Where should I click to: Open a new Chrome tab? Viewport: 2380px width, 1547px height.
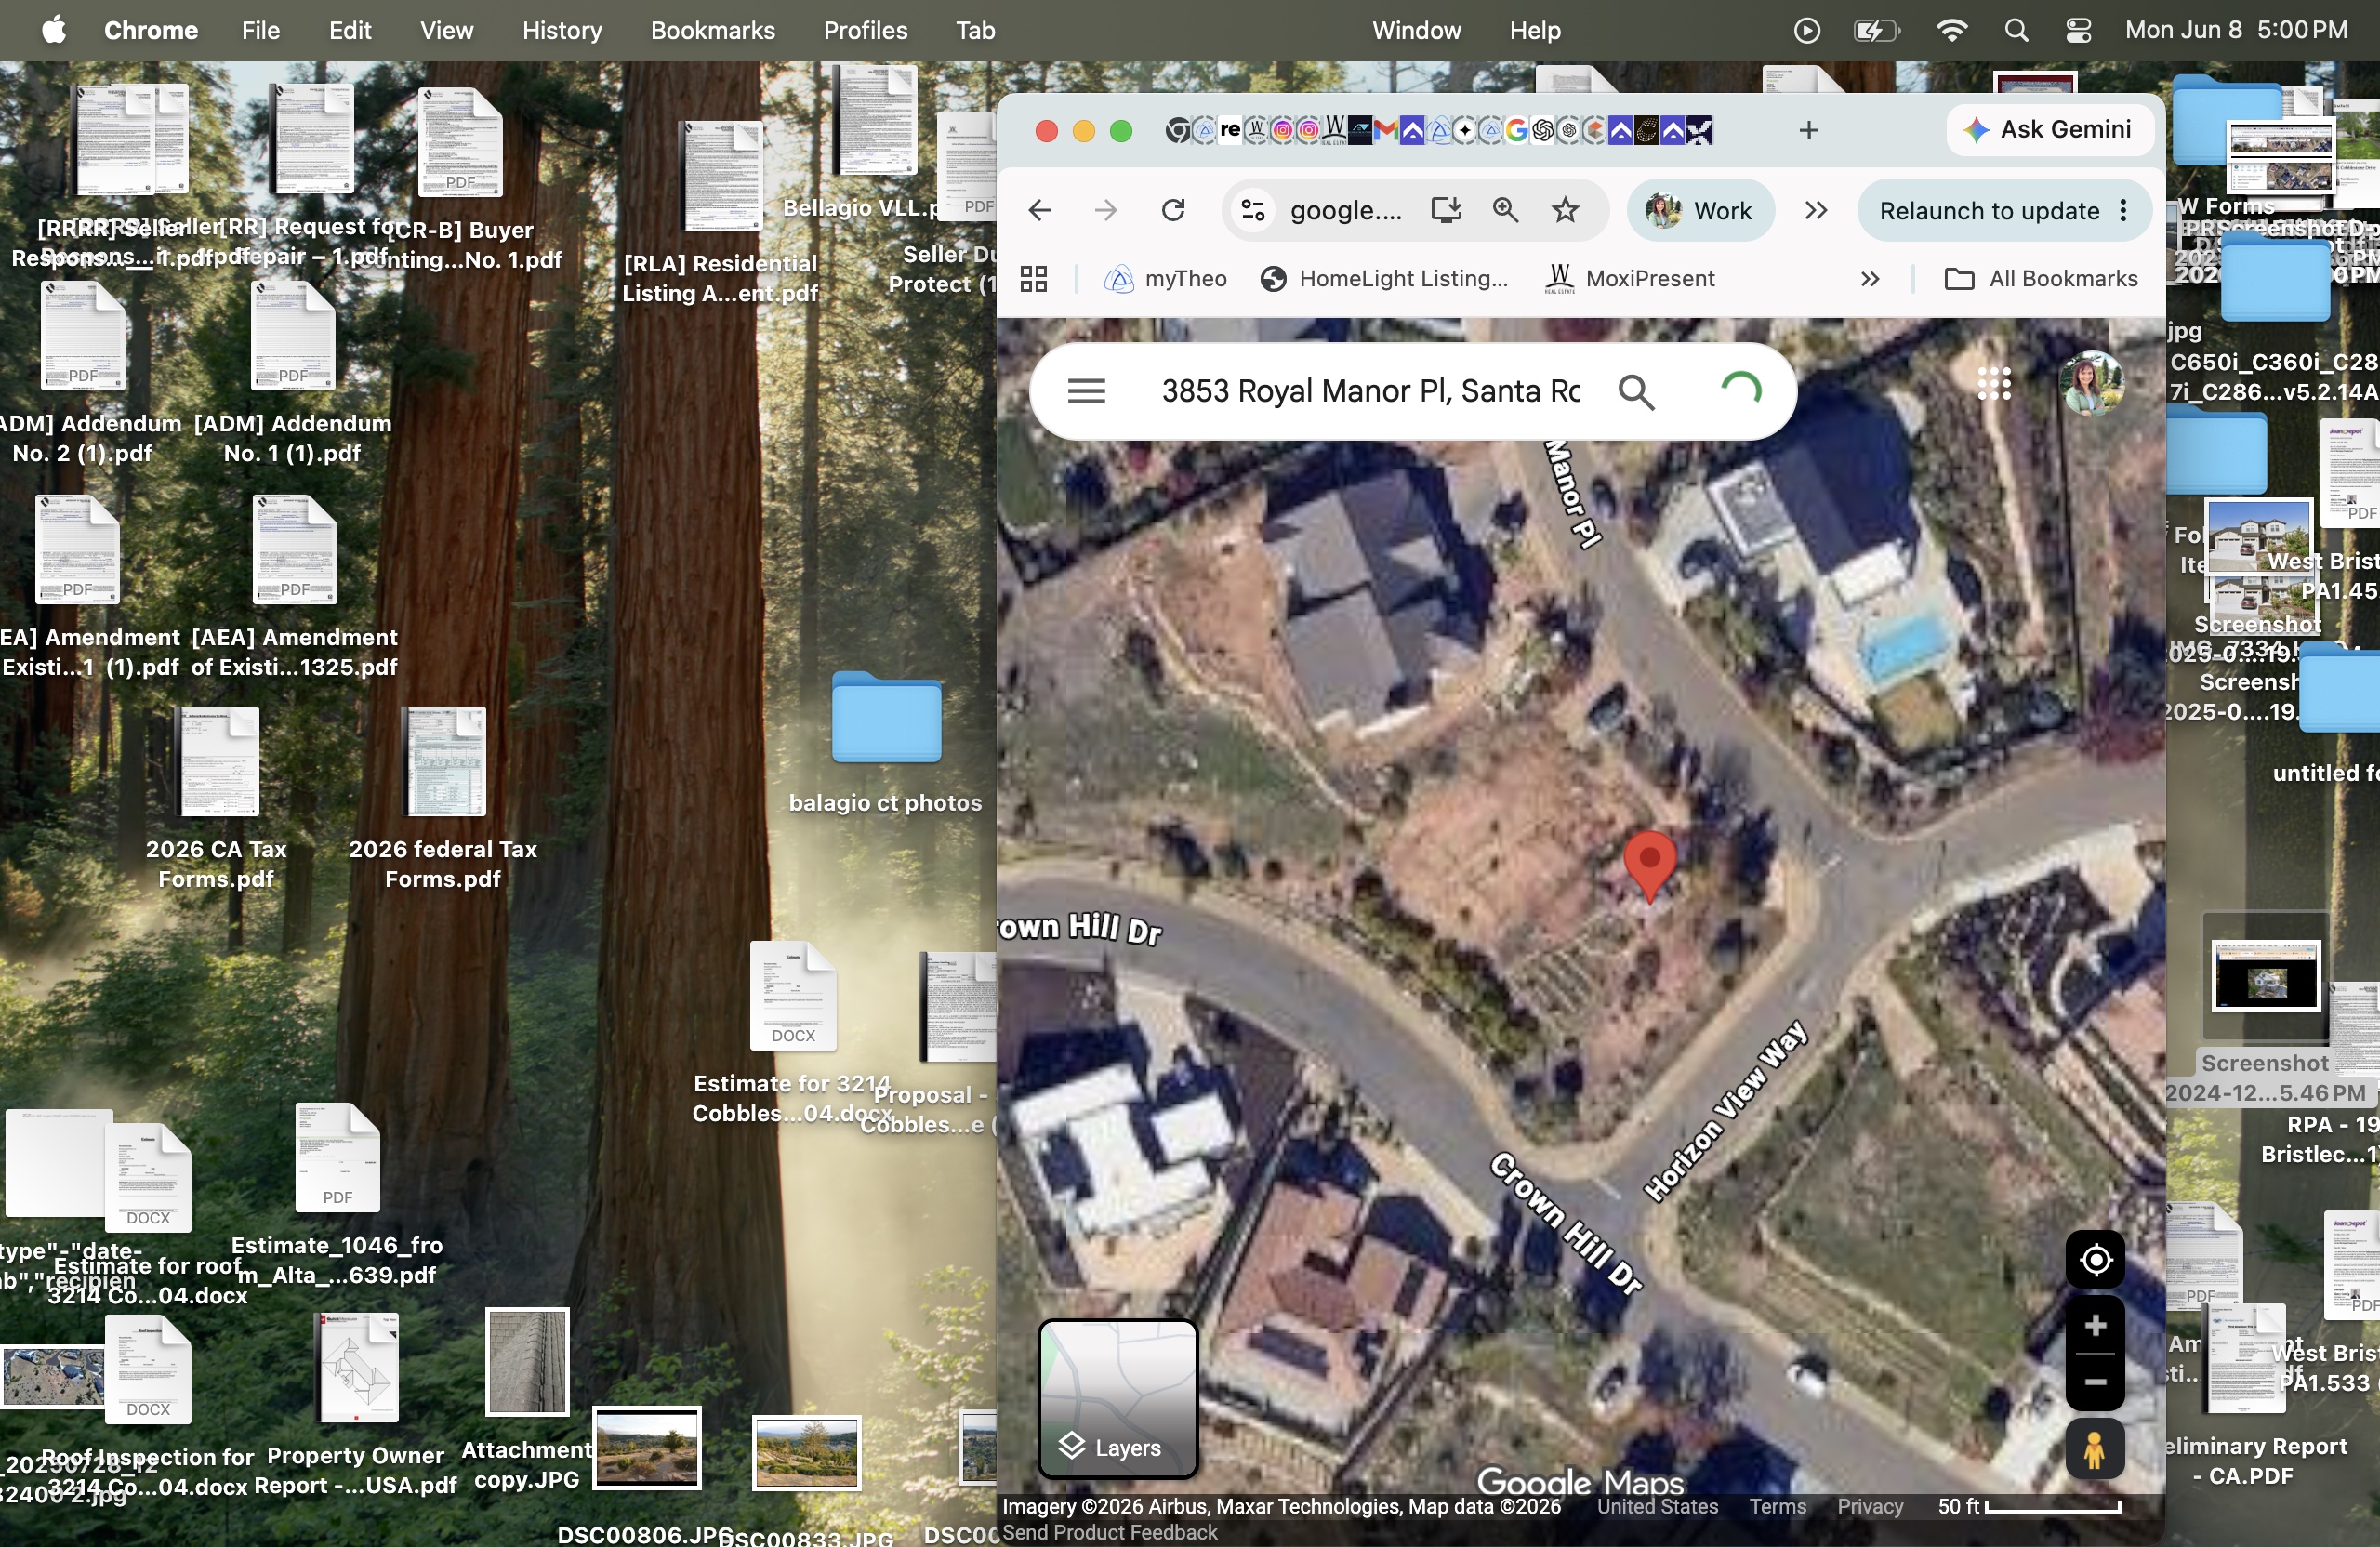click(x=1808, y=130)
